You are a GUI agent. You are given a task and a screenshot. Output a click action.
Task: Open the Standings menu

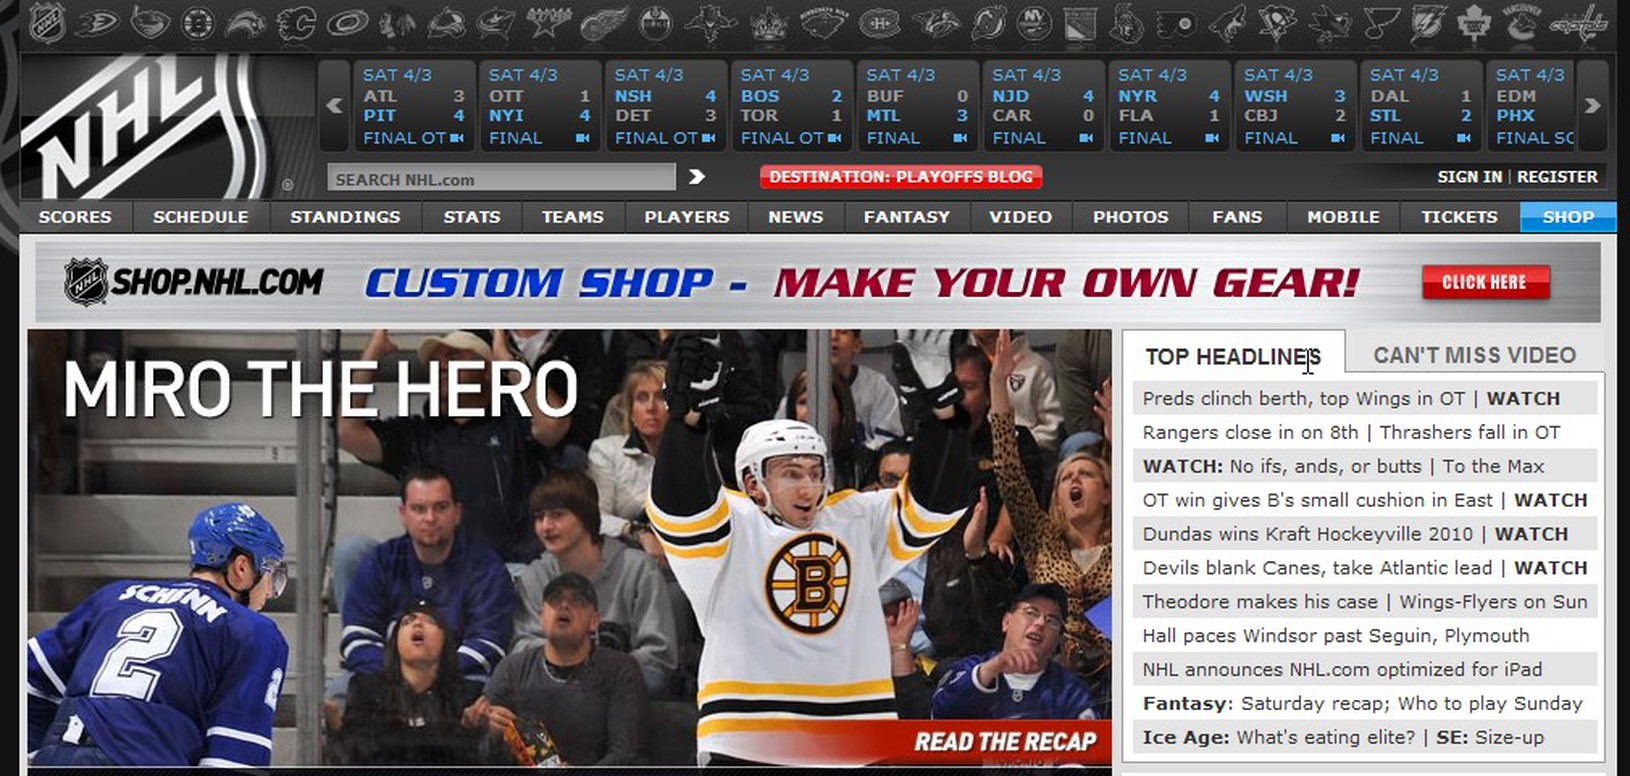point(345,217)
